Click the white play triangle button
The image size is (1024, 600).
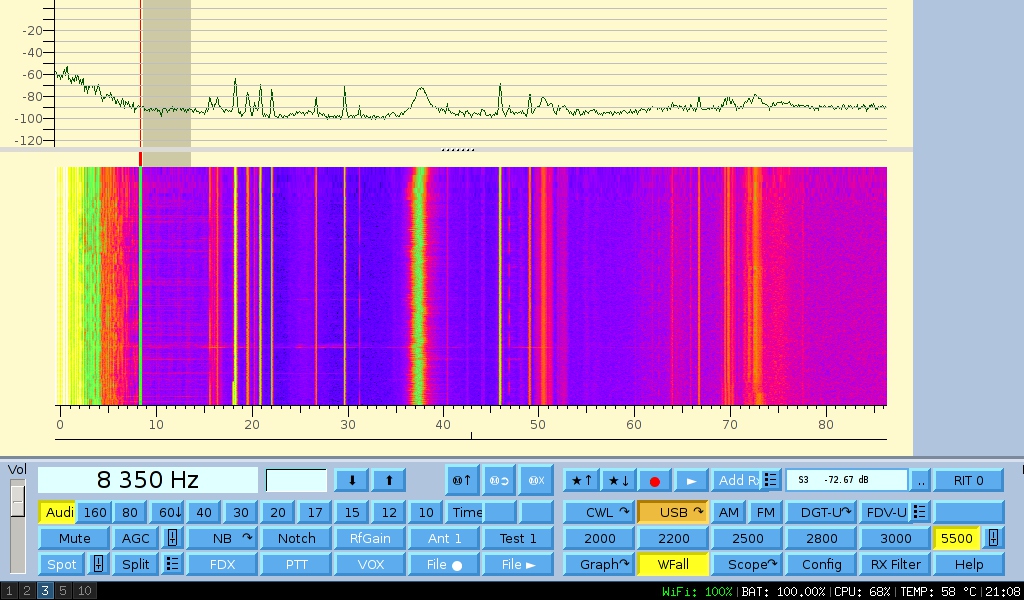pos(692,481)
